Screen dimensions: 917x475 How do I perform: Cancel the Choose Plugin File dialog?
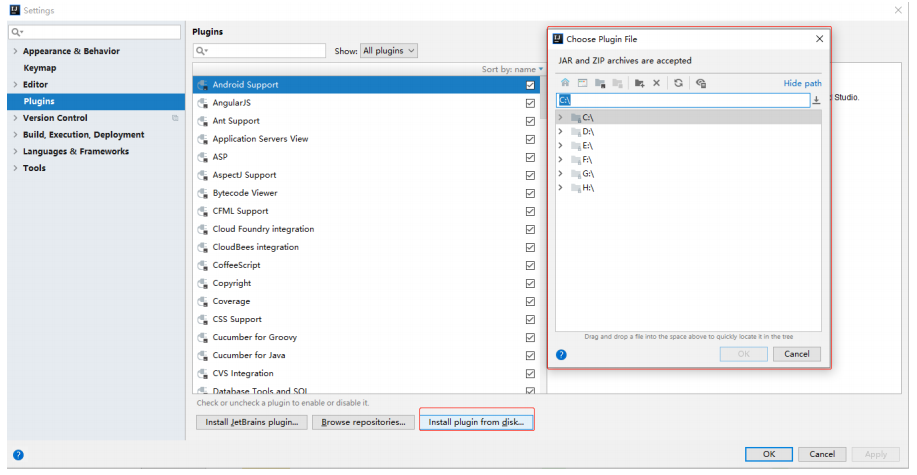797,354
